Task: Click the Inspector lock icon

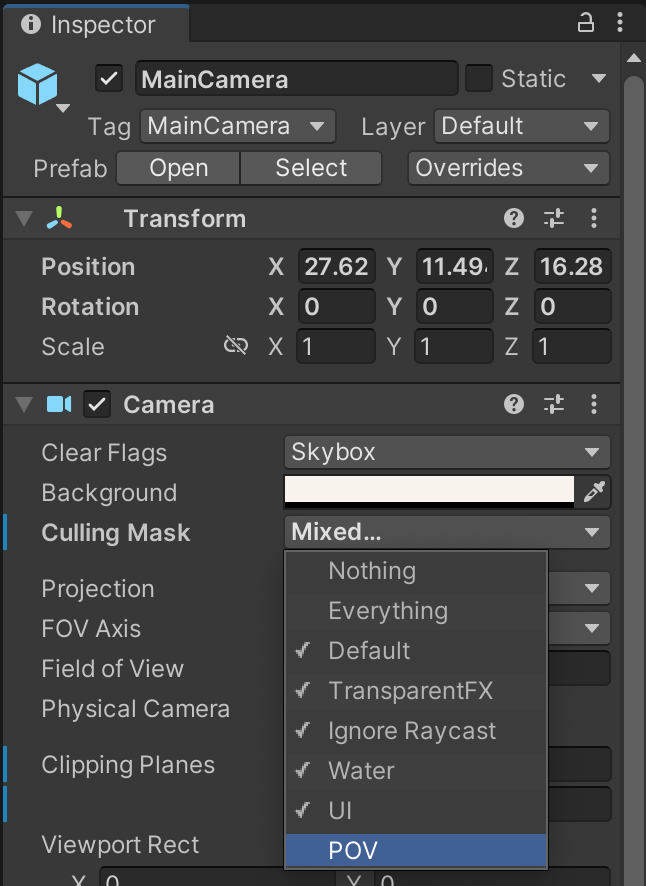Action: [x=586, y=23]
